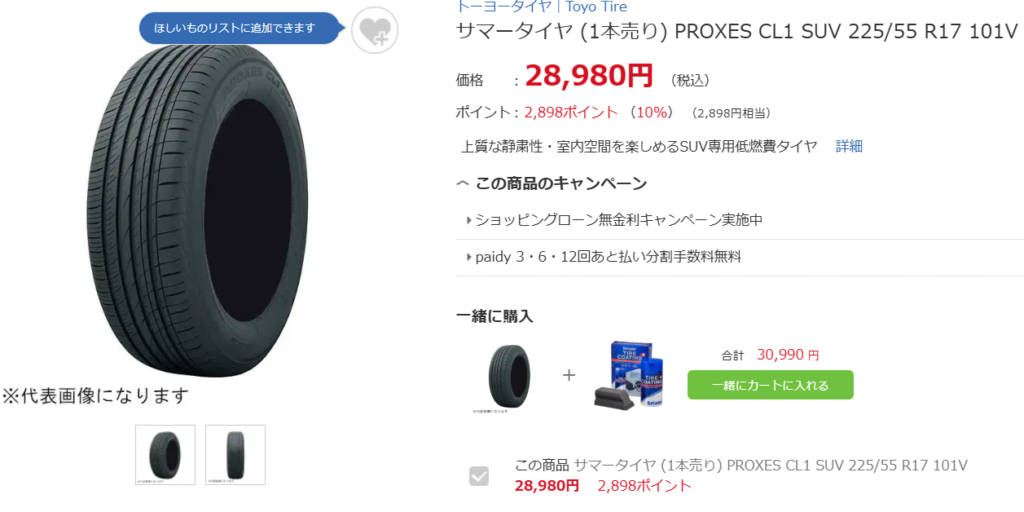Image resolution: width=1024 pixels, height=512 pixels.
Task: Collapse the この商品のキャンペーン section
Action: pyautogui.click(x=552, y=184)
